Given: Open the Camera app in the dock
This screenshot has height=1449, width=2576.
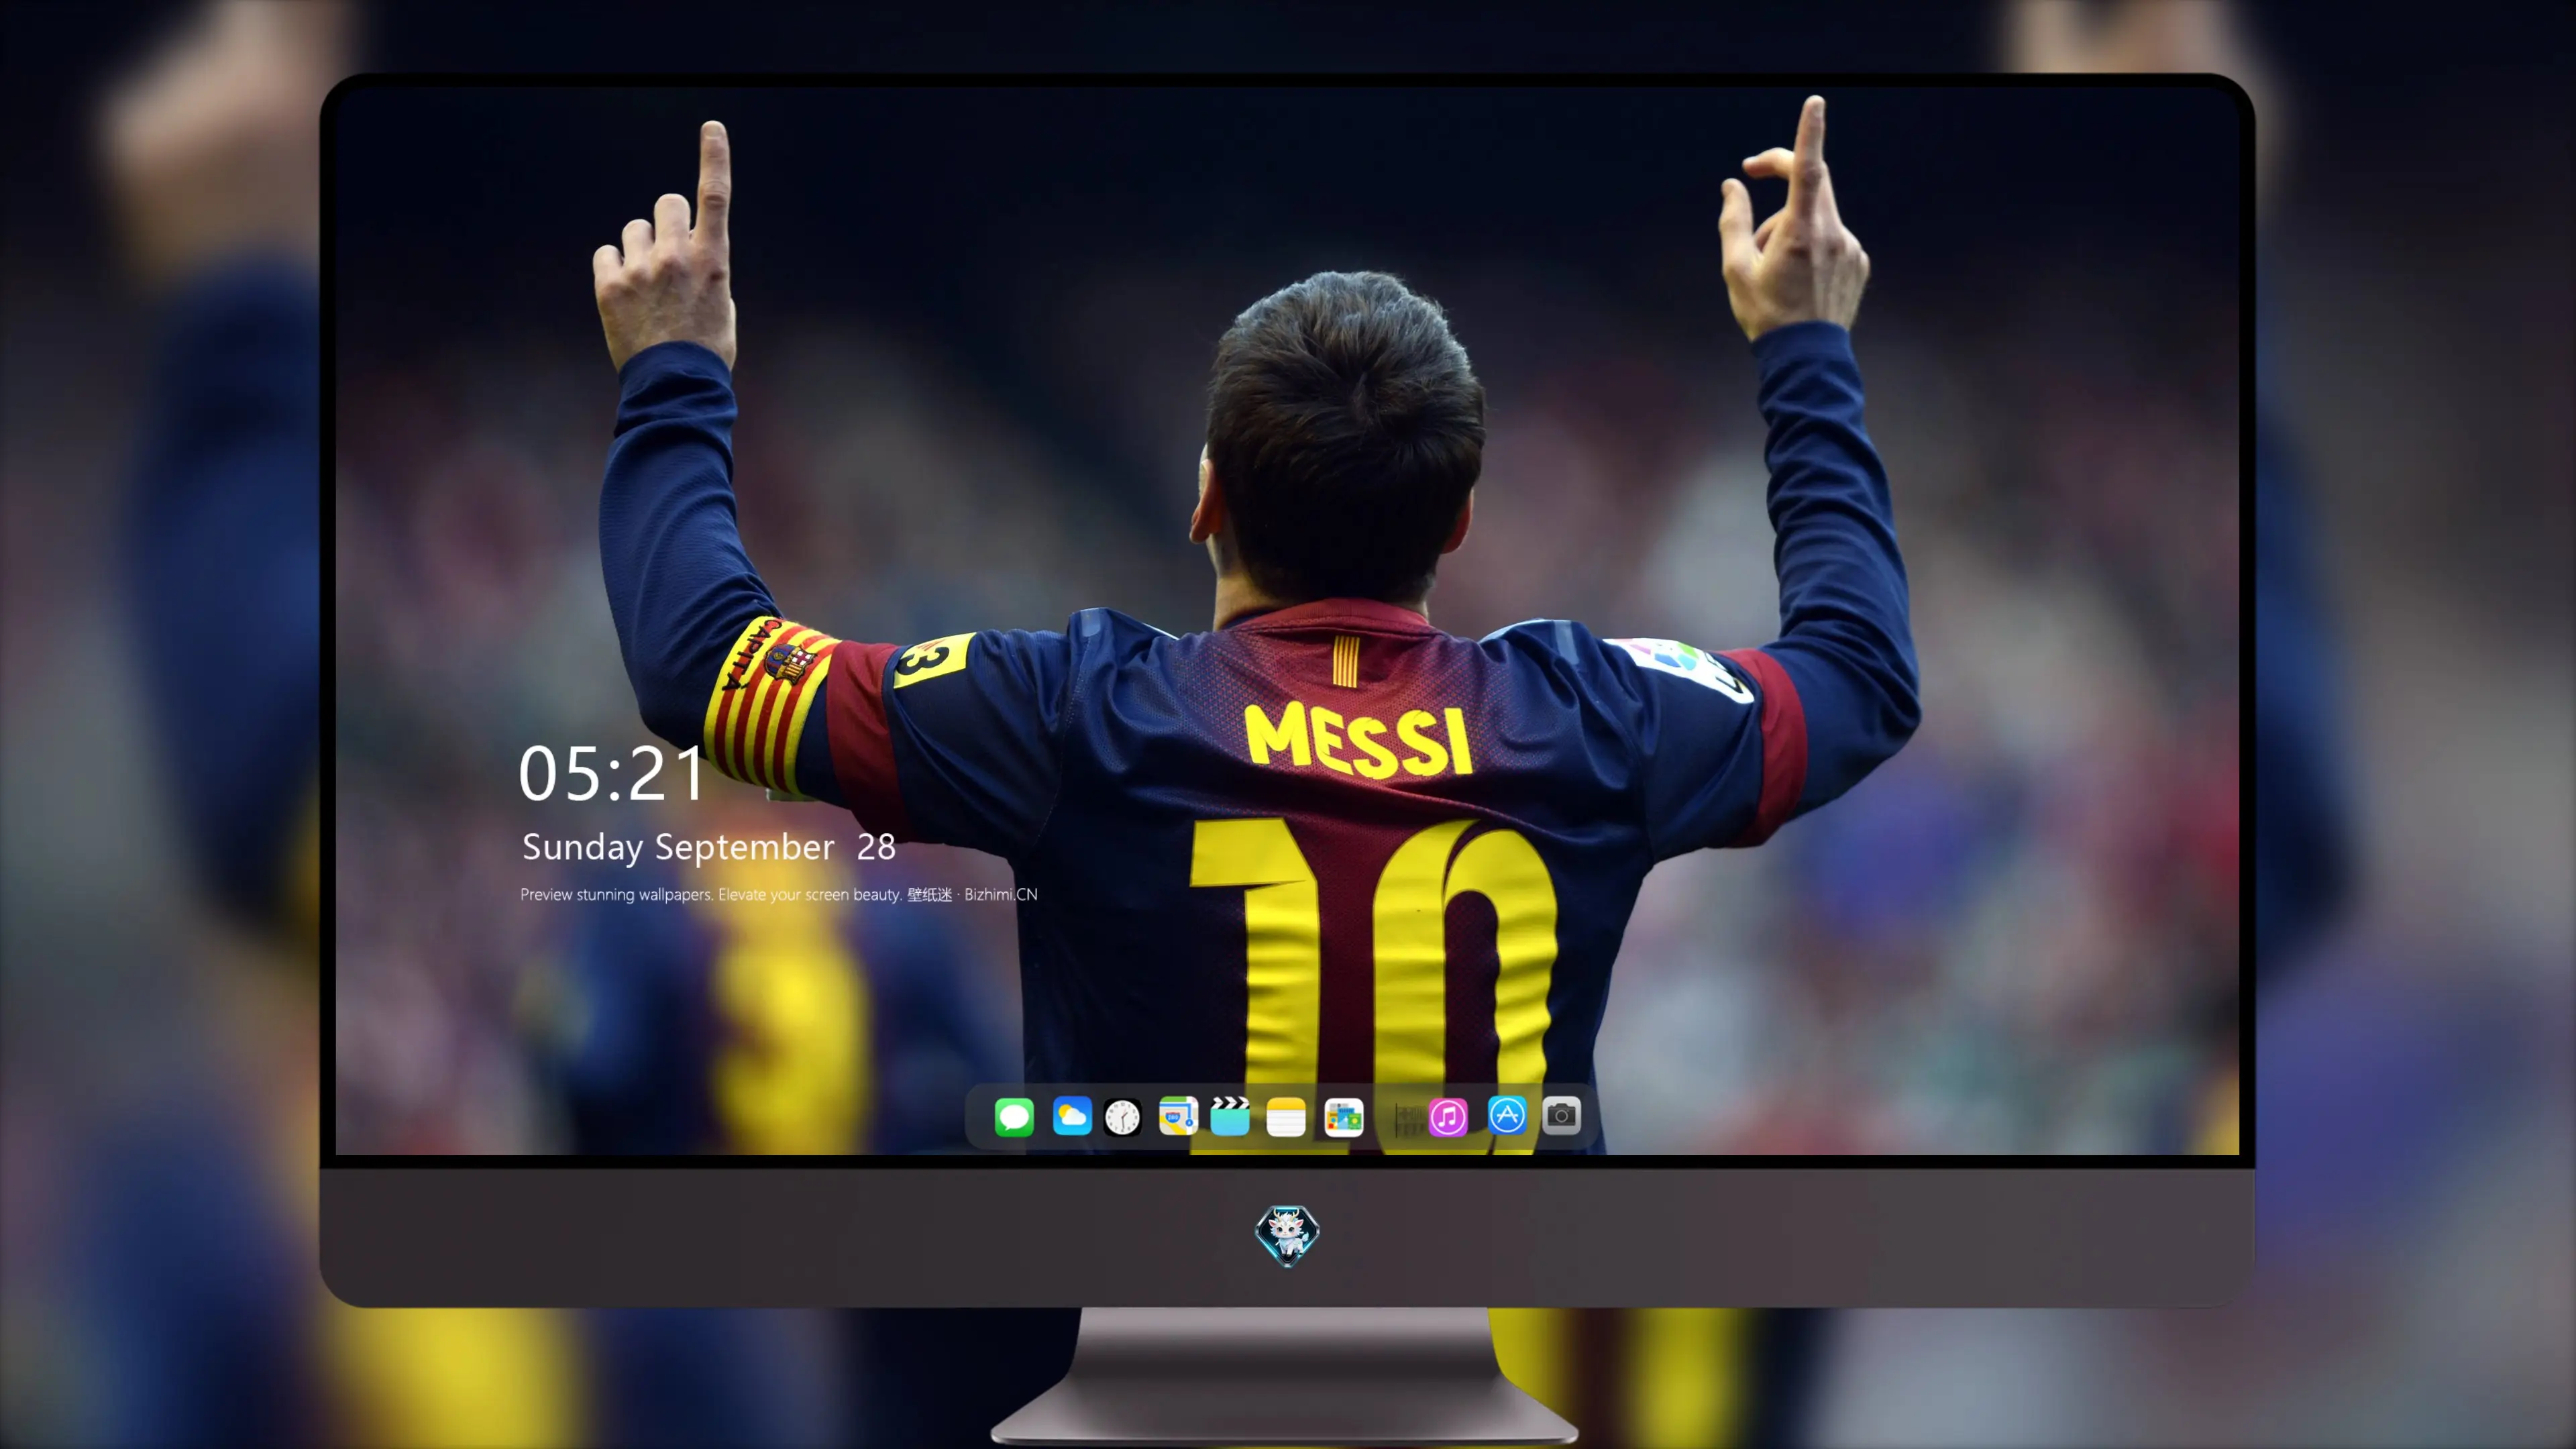Looking at the screenshot, I should pos(1561,1115).
